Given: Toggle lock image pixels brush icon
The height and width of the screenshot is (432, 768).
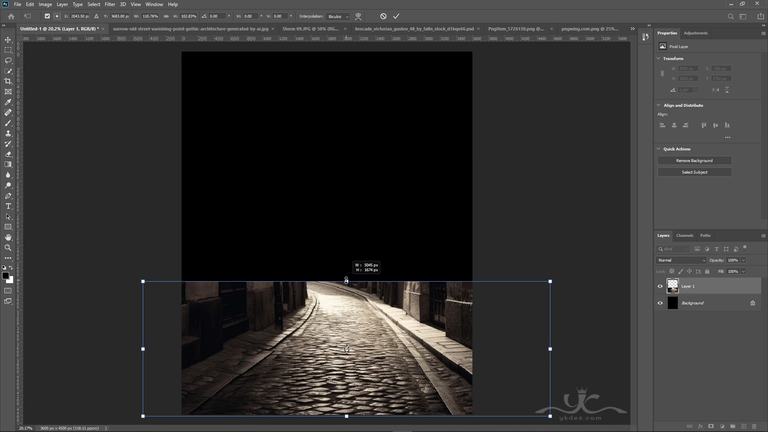Looking at the screenshot, I should point(680,271).
